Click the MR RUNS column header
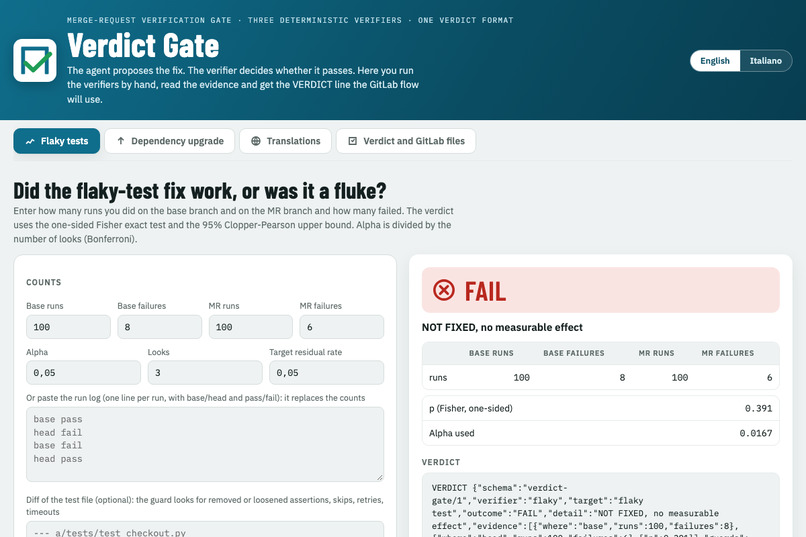Image resolution: width=806 pixels, height=537 pixels. (x=656, y=353)
